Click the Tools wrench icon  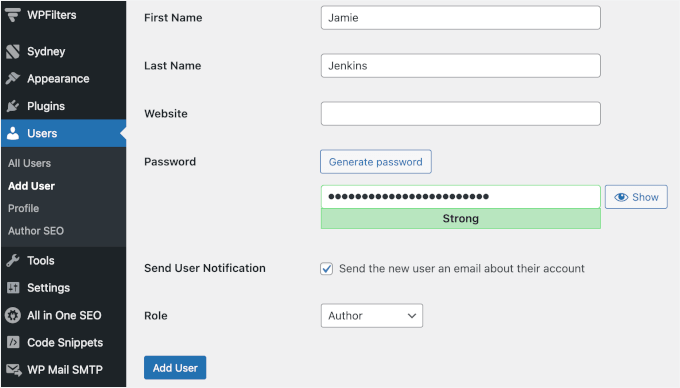13,261
